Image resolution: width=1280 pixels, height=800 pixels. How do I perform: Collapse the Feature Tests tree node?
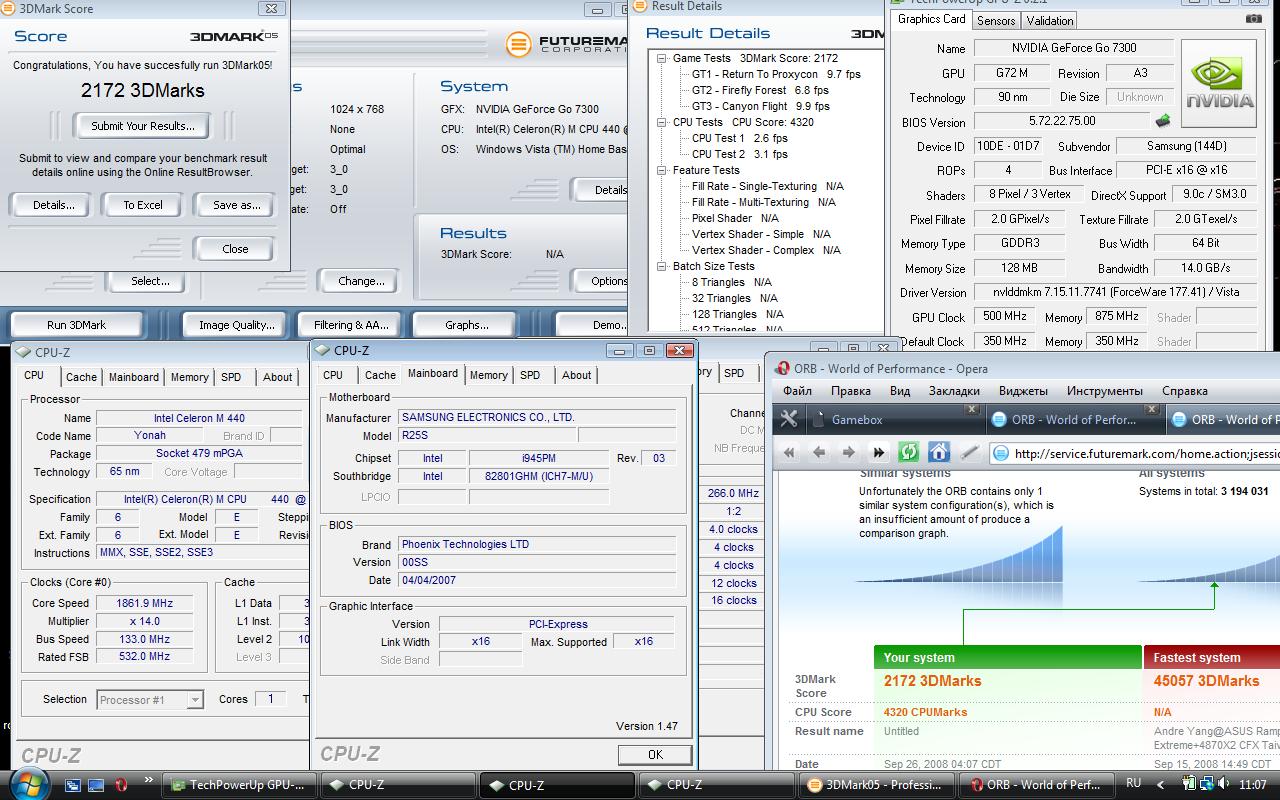point(662,170)
